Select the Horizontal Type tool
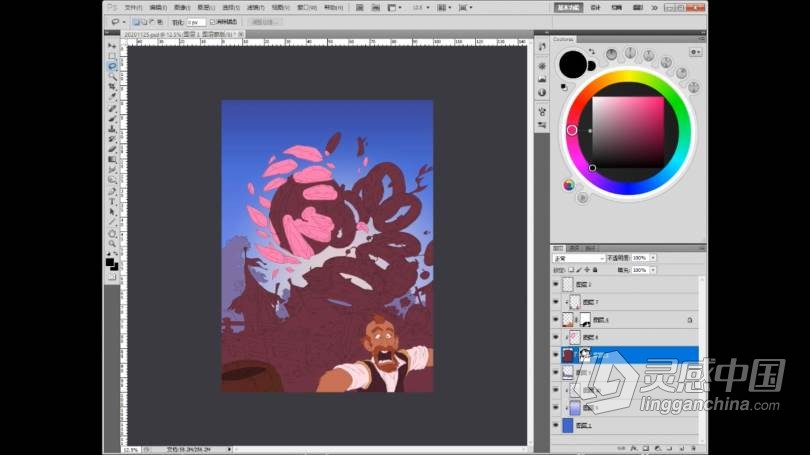Viewport: 810px width, 455px height. pyautogui.click(x=112, y=202)
